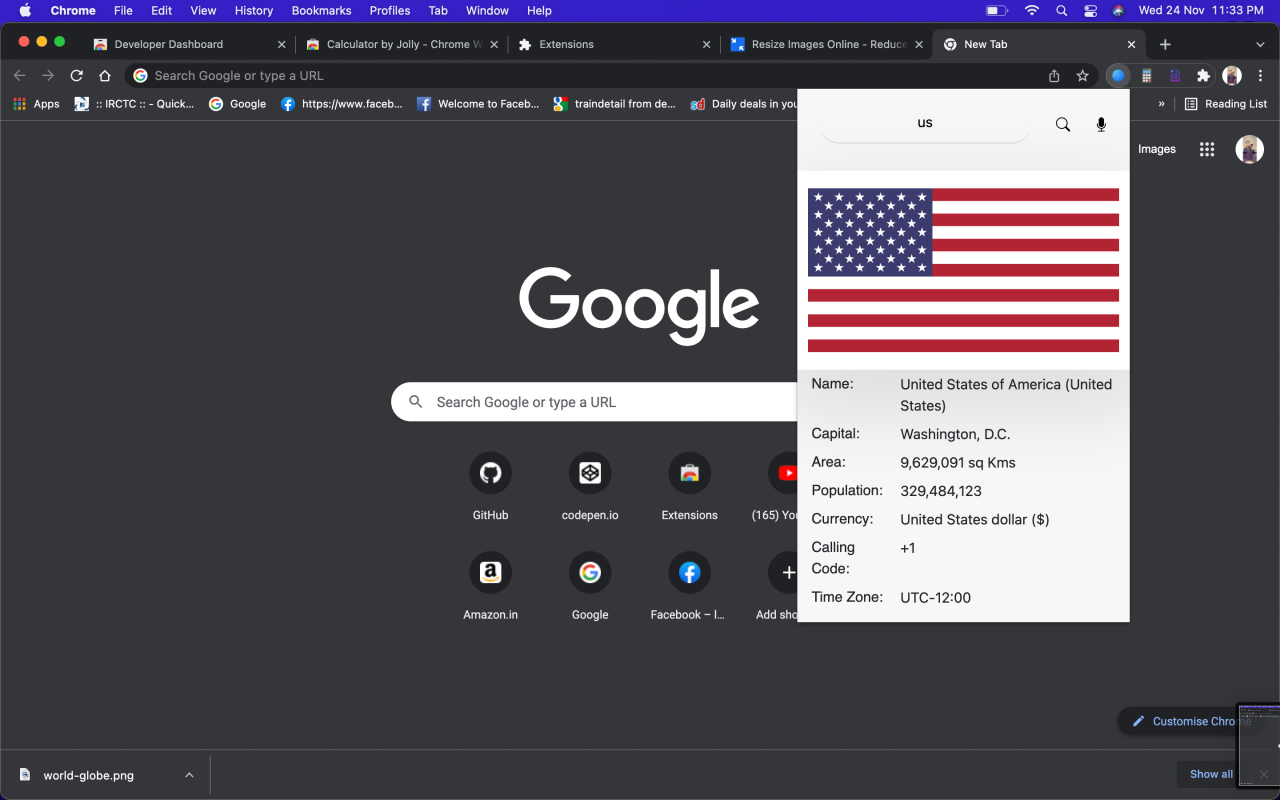Open Spotlight search in menu bar
Viewport: 1280px width, 800px height.
[x=1061, y=10]
